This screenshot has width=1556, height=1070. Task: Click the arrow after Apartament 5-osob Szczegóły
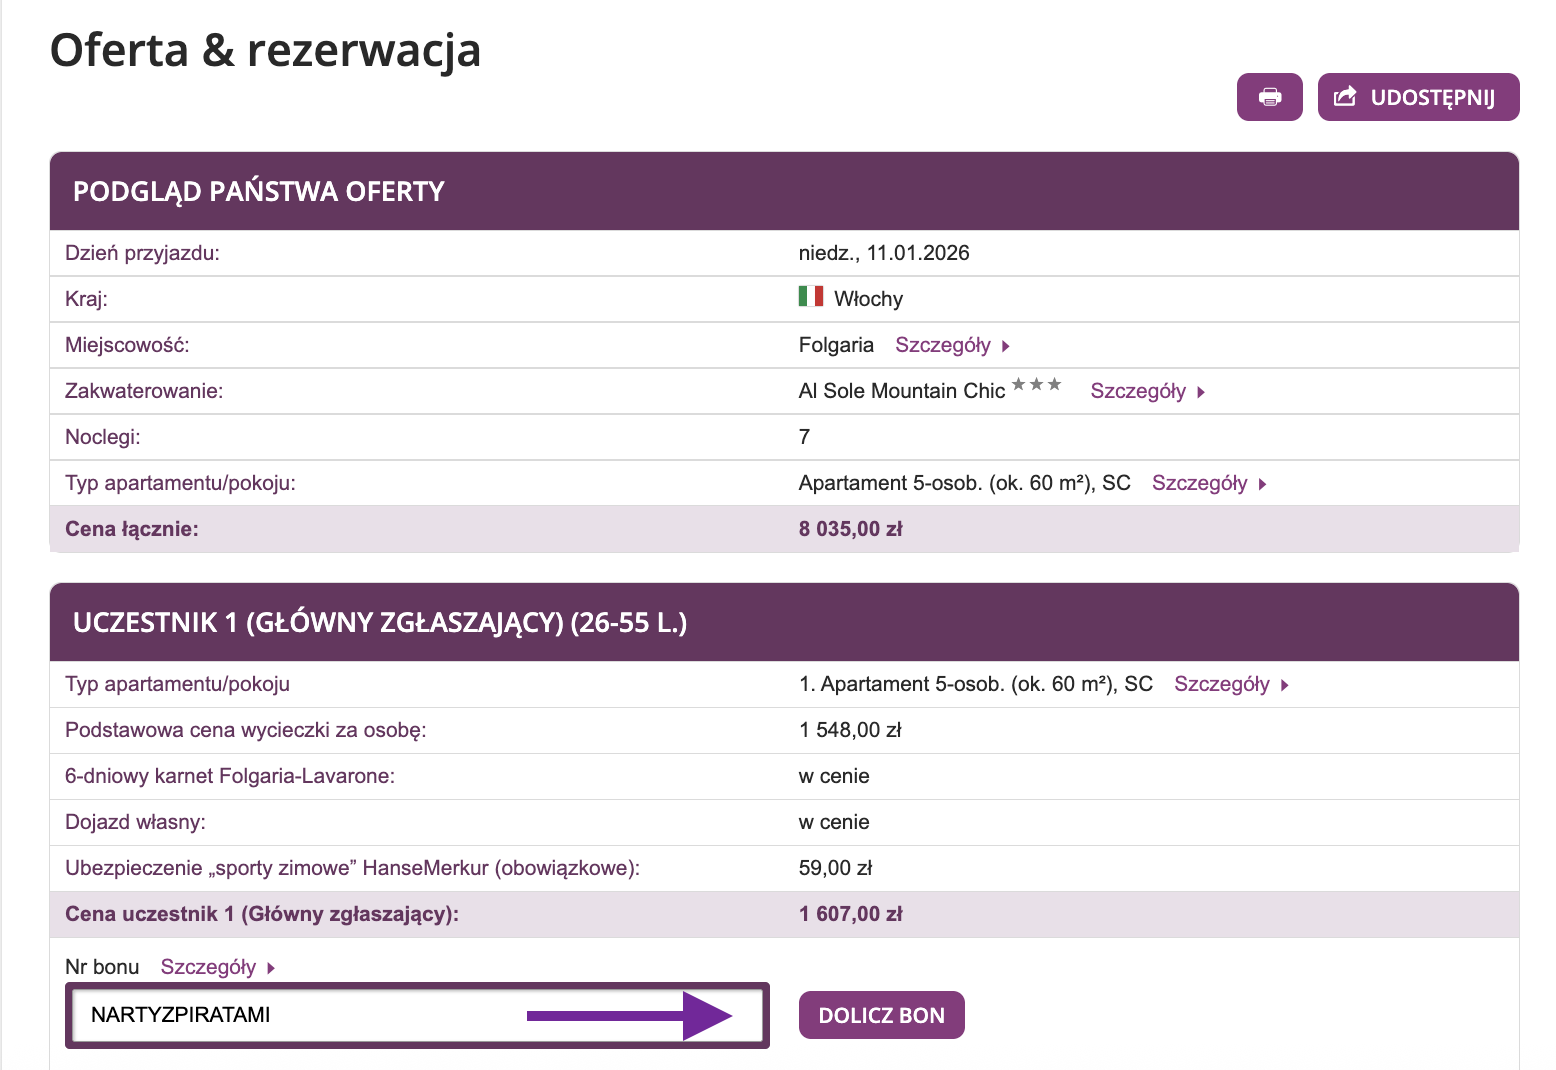pyautogui.click(x=1262, y=483)
